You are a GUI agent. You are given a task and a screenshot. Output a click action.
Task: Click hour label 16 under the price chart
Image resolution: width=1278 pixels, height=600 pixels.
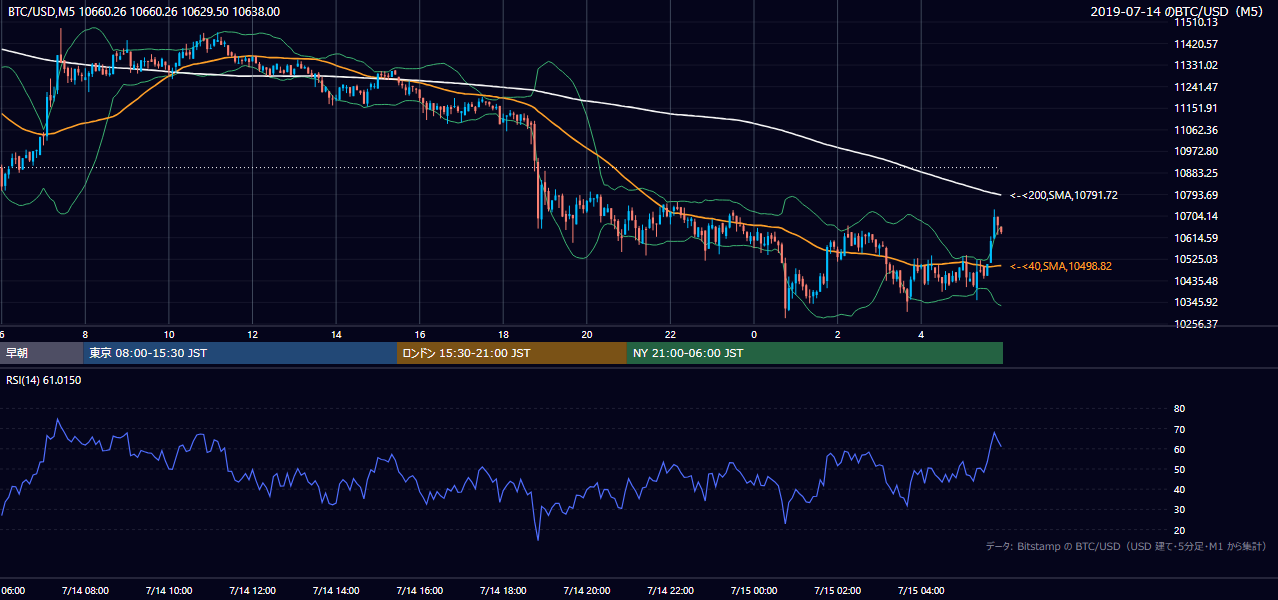point(420,335)
